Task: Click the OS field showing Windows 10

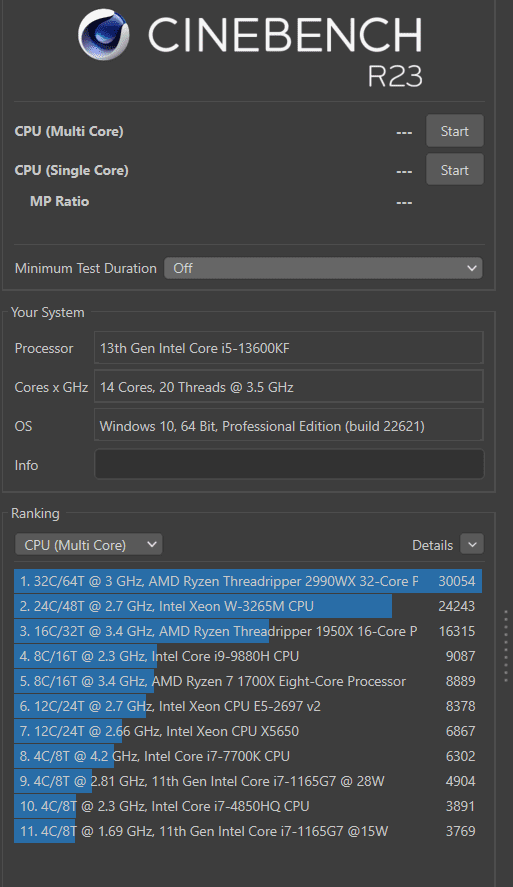Action: pos(288,425)
